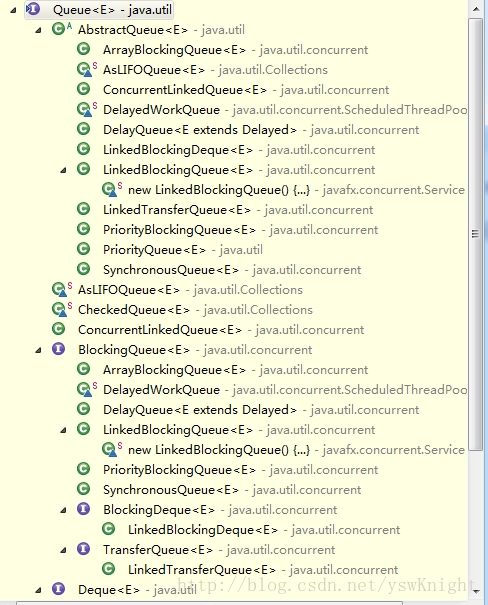Collapse the Deque<E> node
Image resolution: width=488 pixels, height=605 pixels.
[38, 591]
